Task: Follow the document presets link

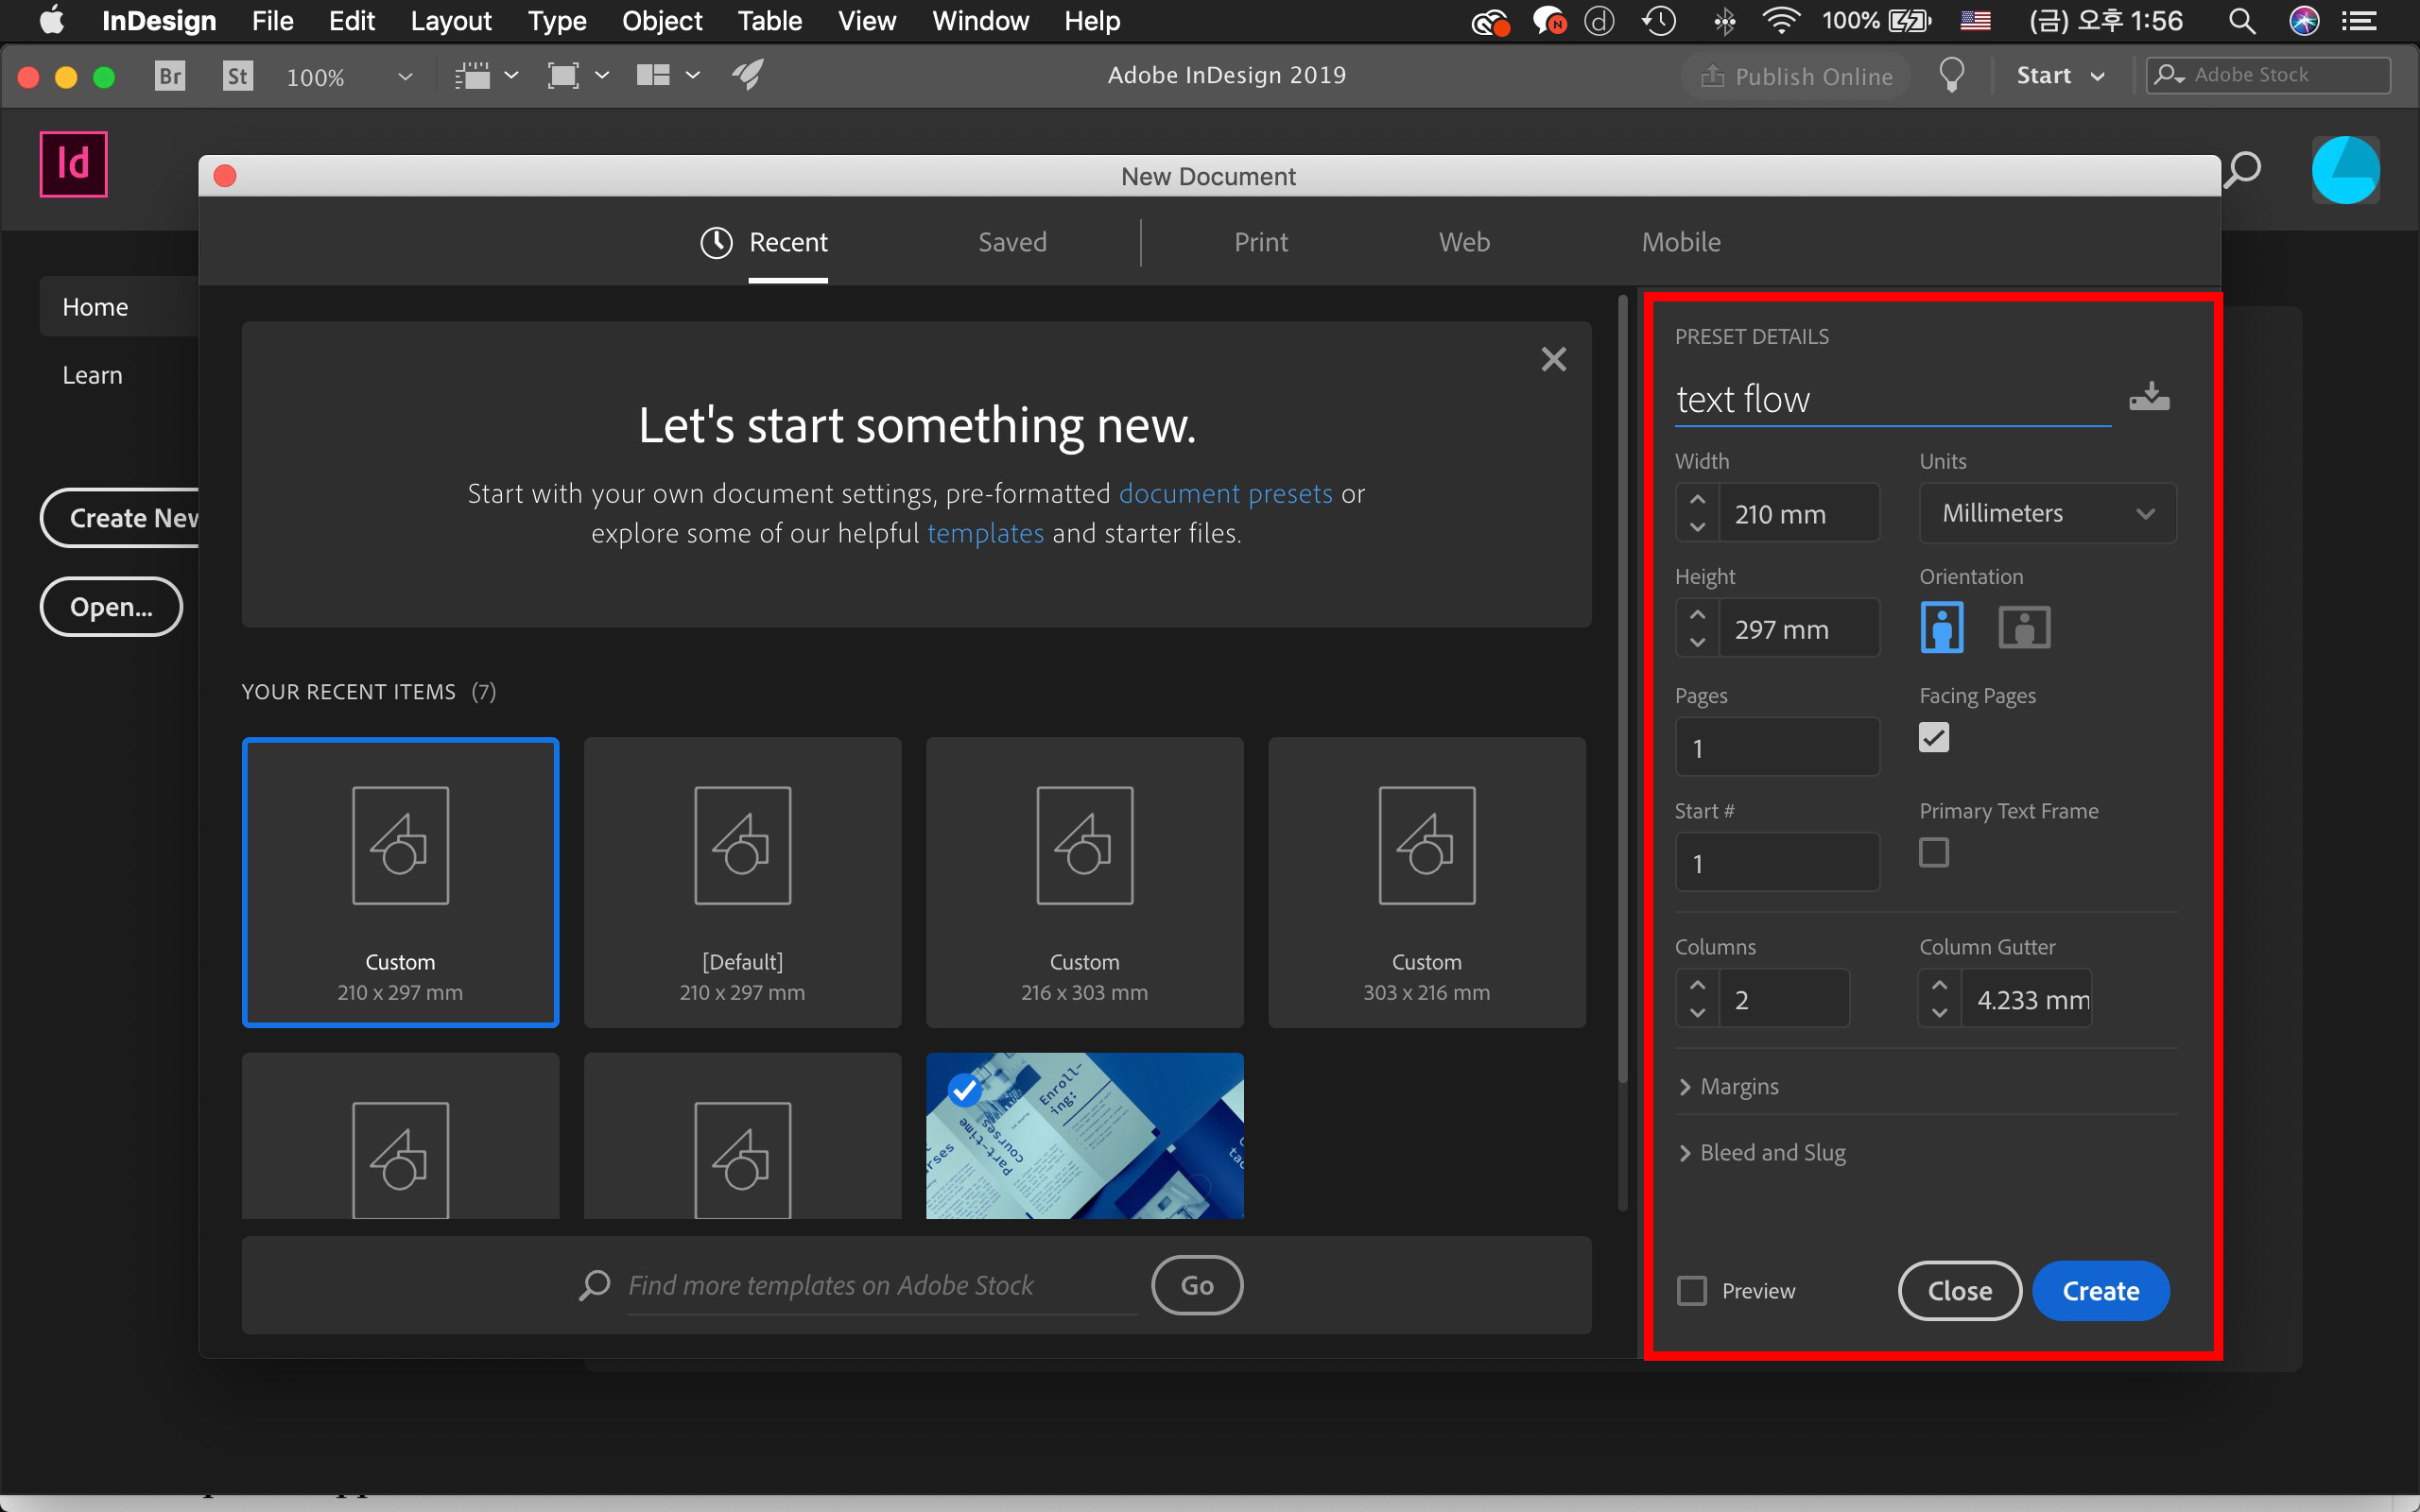Action: pos(1225,494)
